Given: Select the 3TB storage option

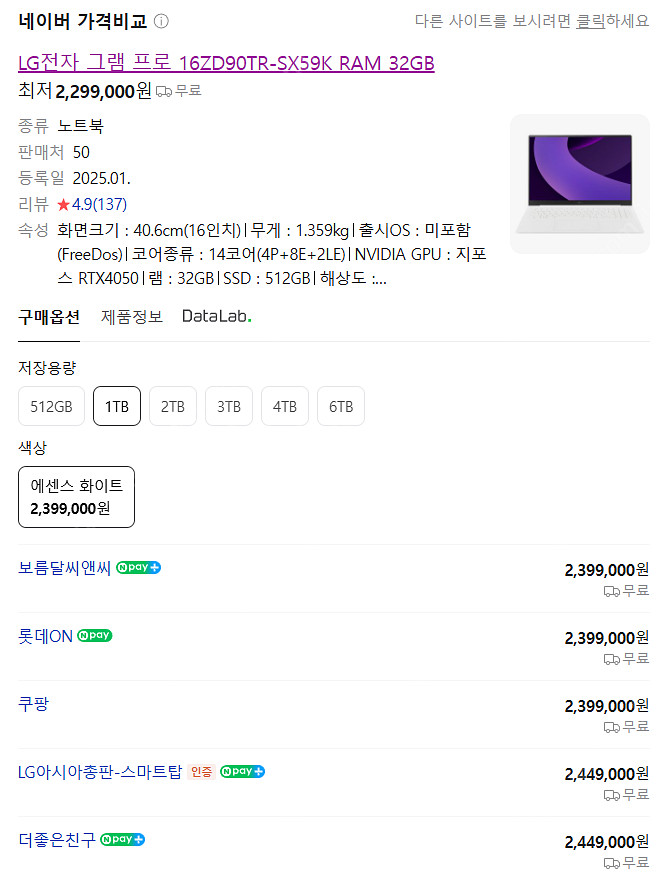Looking at the screenshot, I should (x=229, y=406).
